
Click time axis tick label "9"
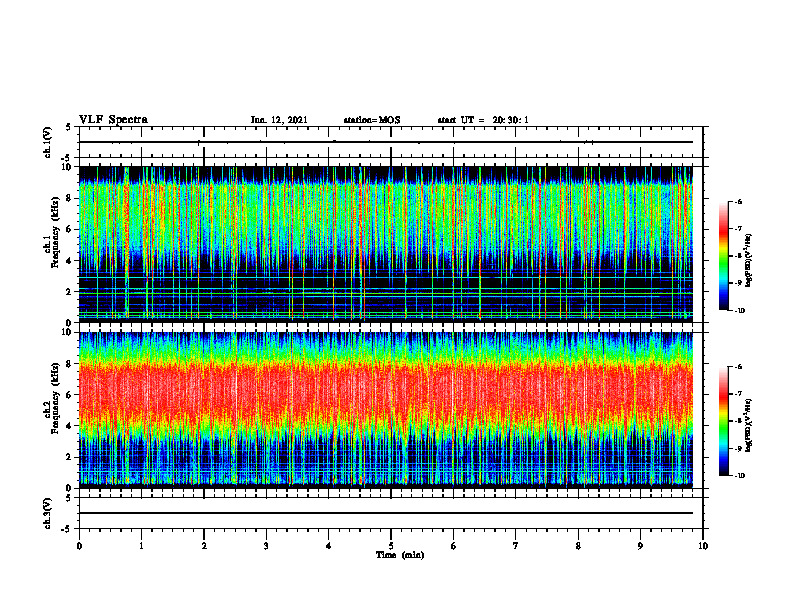[x=640, y=546]
